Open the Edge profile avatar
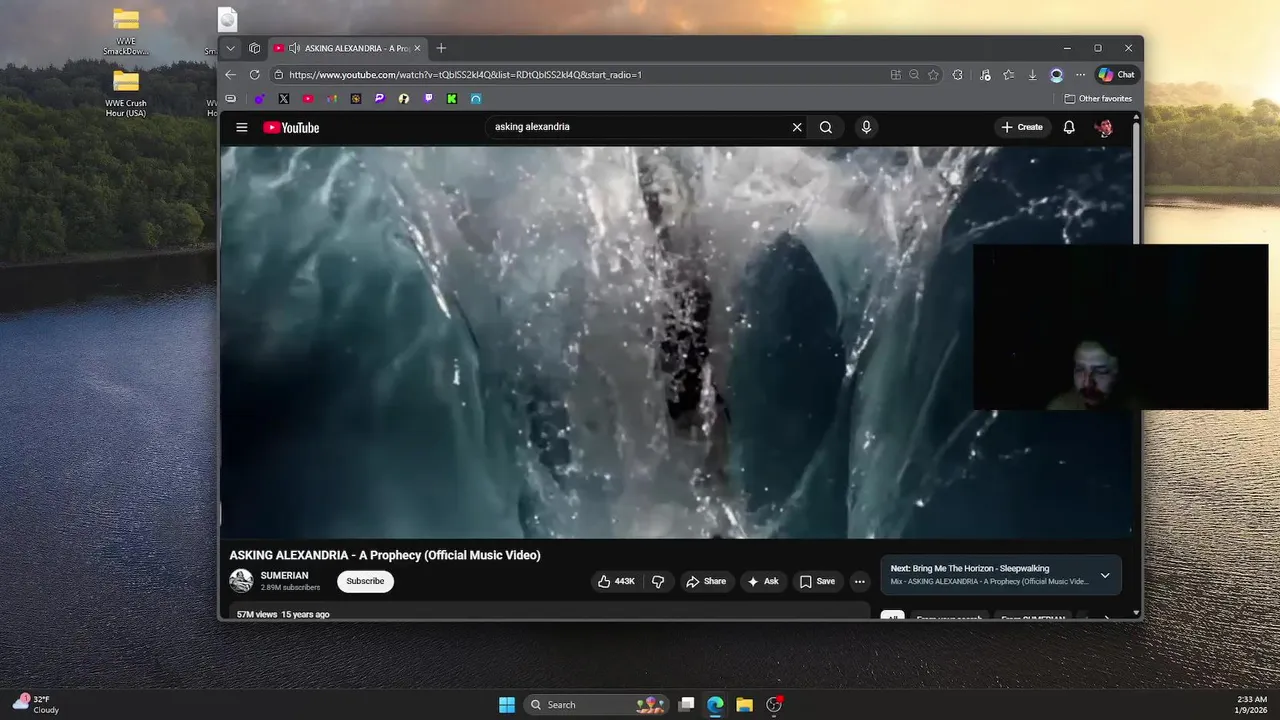Screen dimensions: 1280x720 (x=1056, y=75)
